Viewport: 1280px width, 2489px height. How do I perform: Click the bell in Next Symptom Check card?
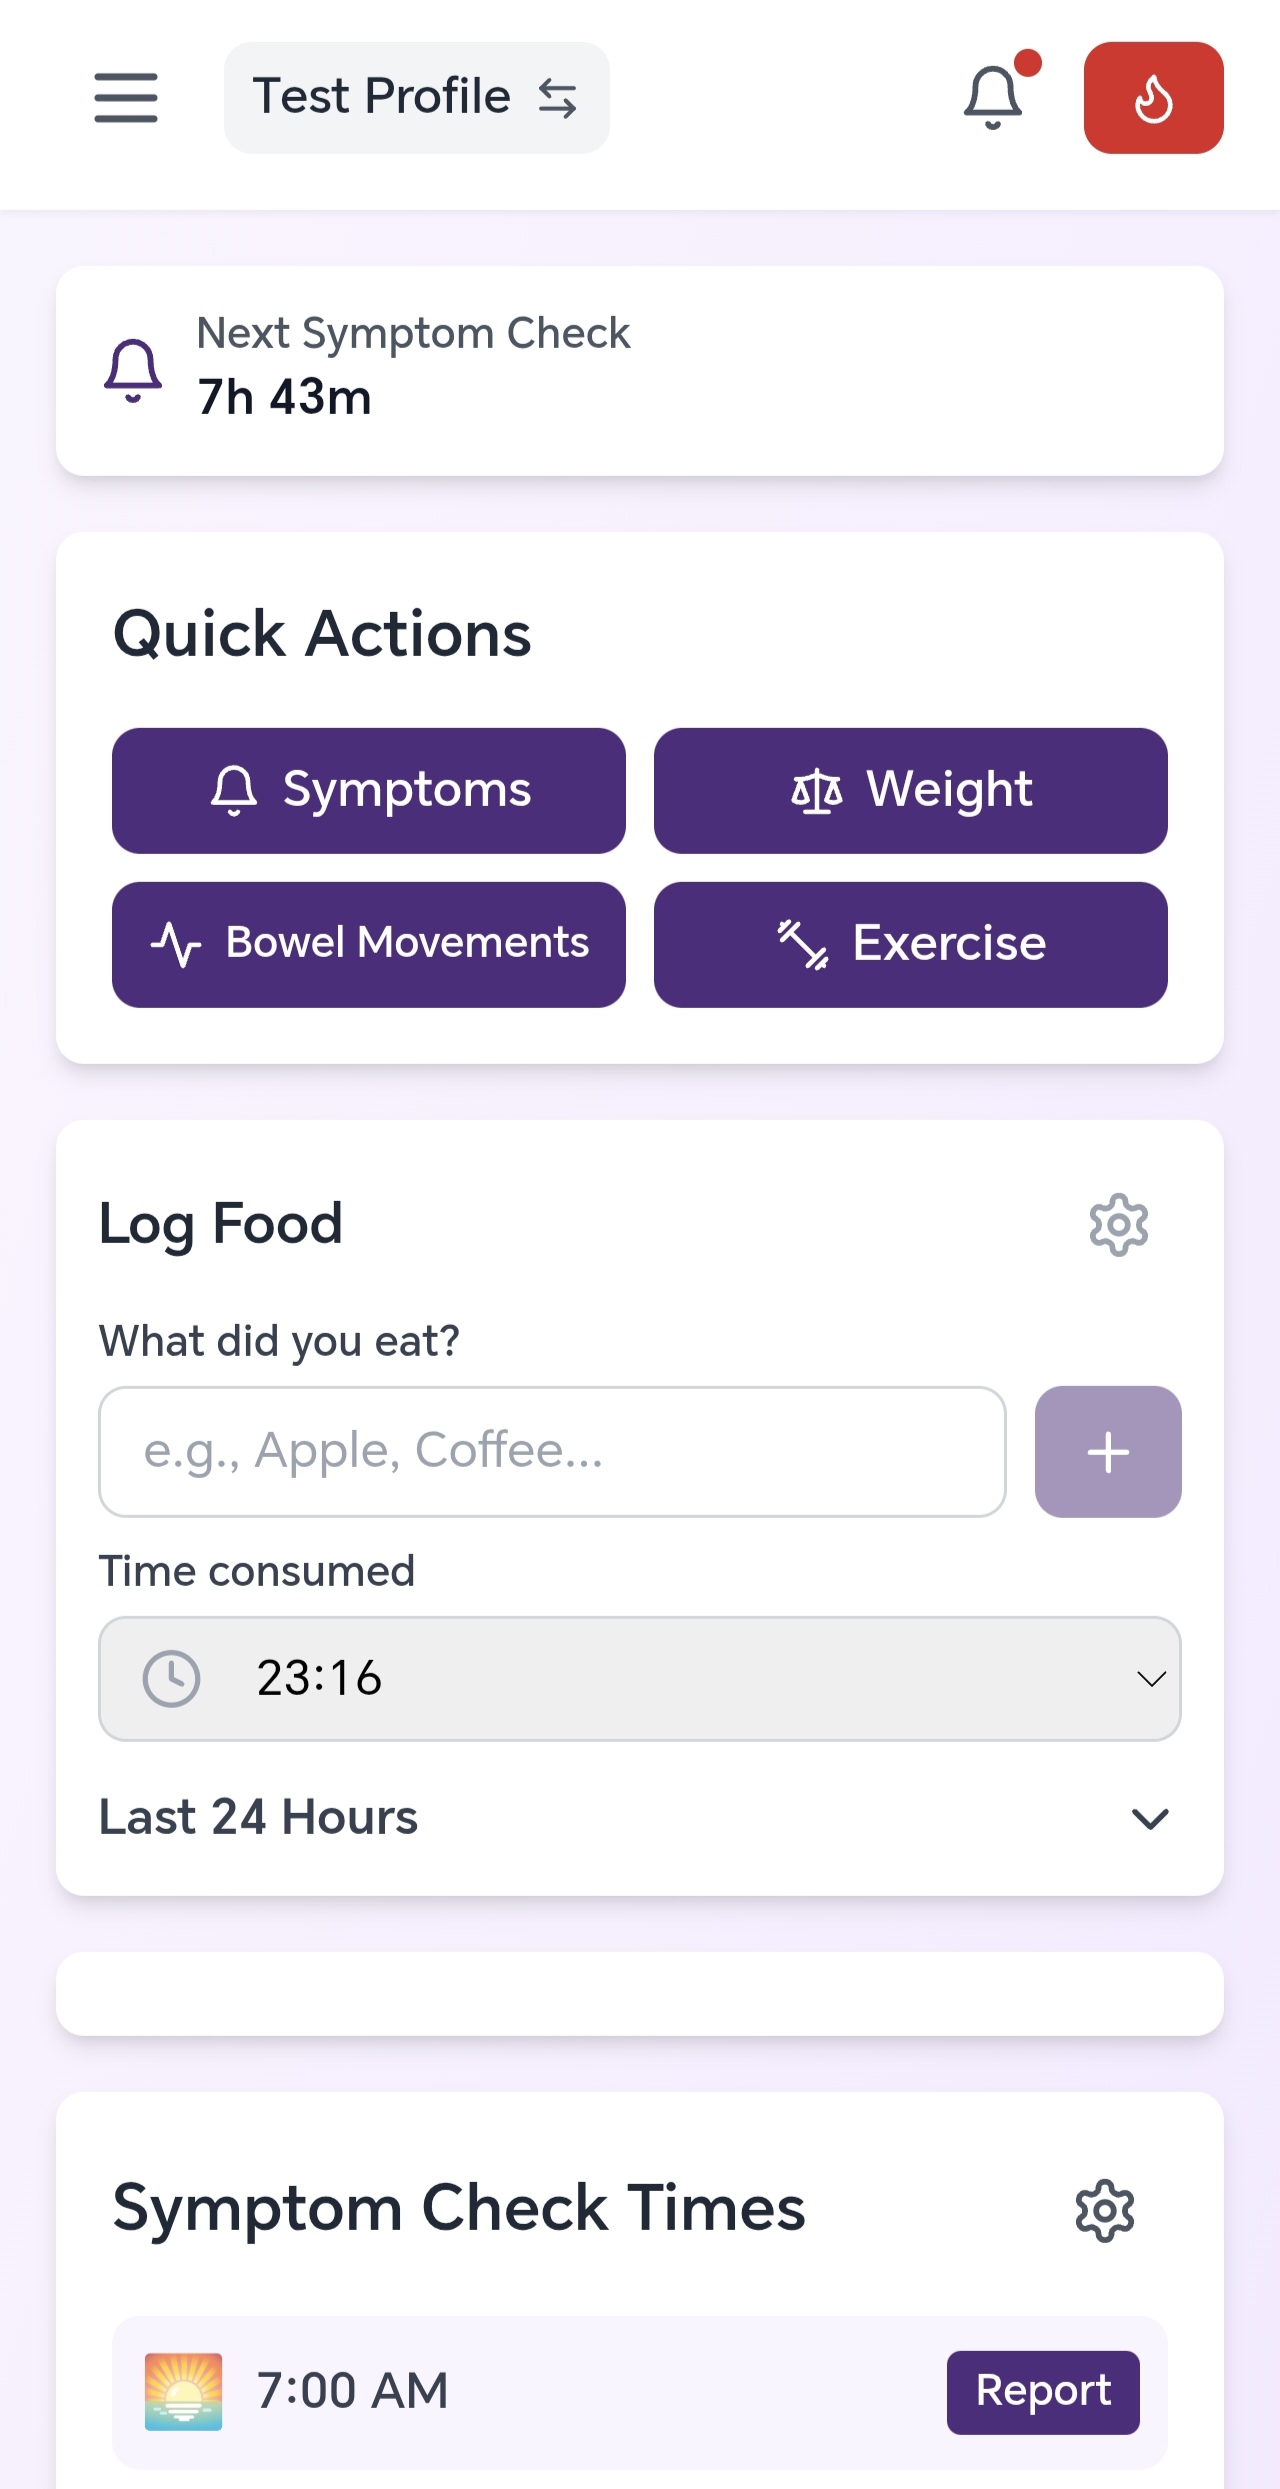pyautogui.click(x=133, y=370)
